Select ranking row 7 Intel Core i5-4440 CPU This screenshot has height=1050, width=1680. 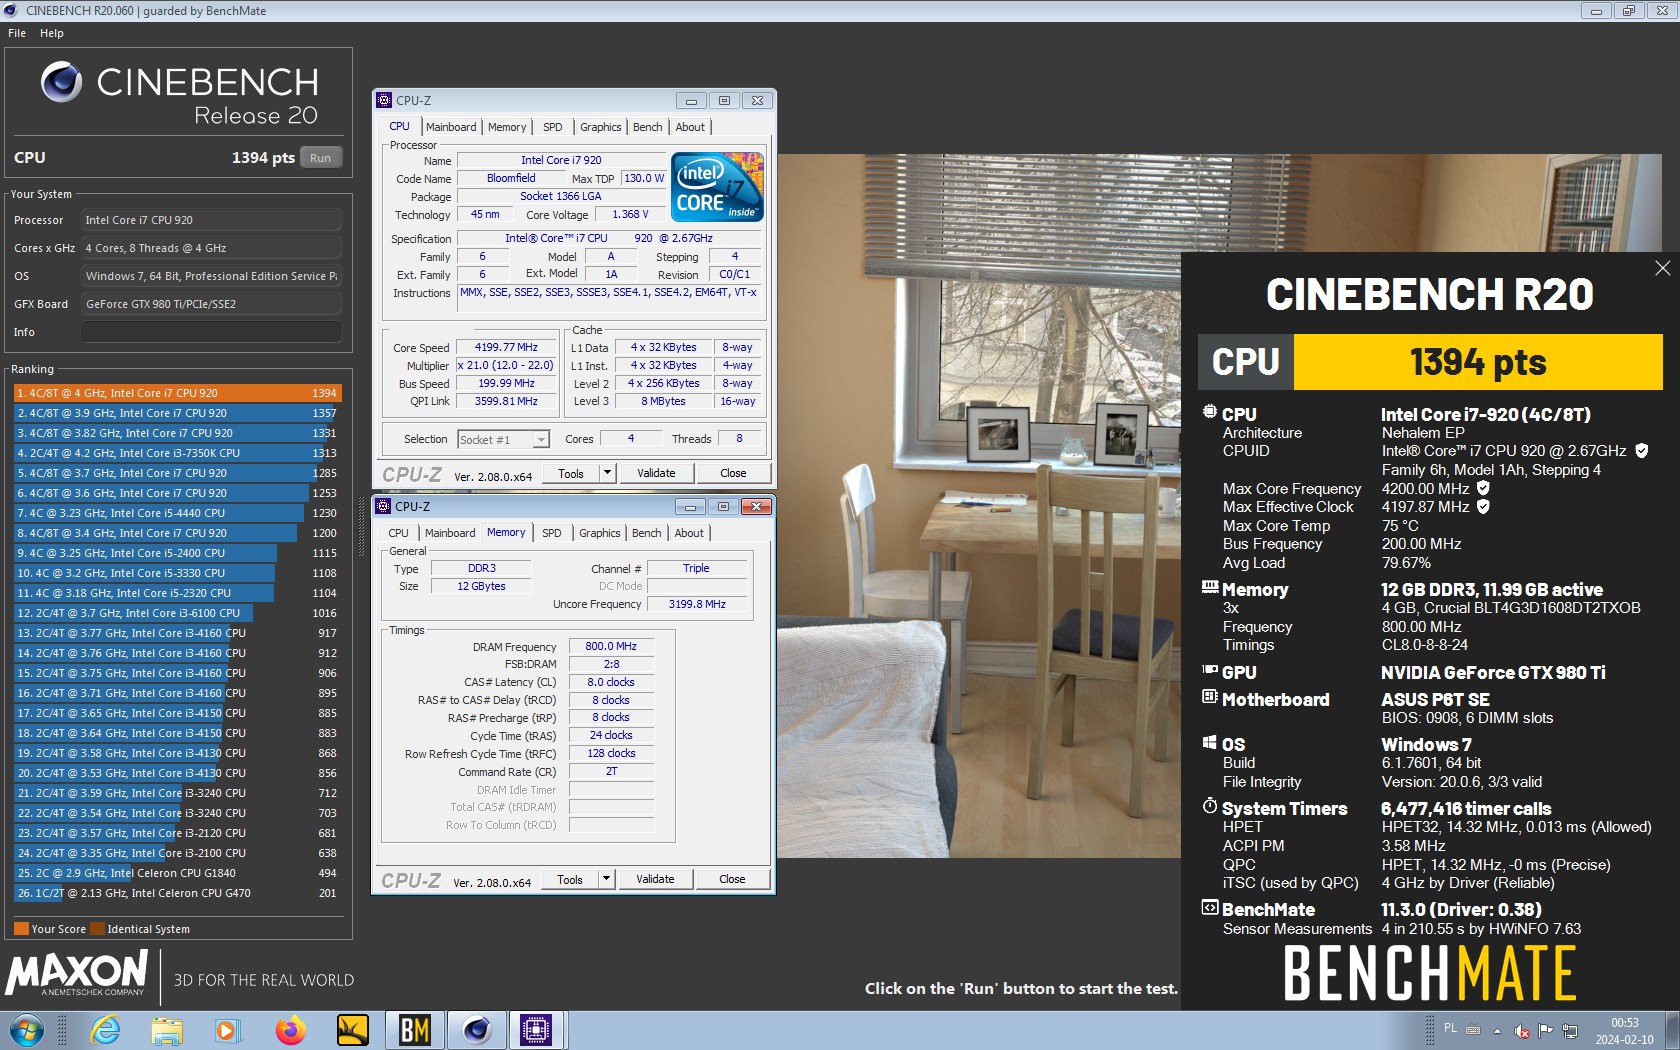click(177, 513)
